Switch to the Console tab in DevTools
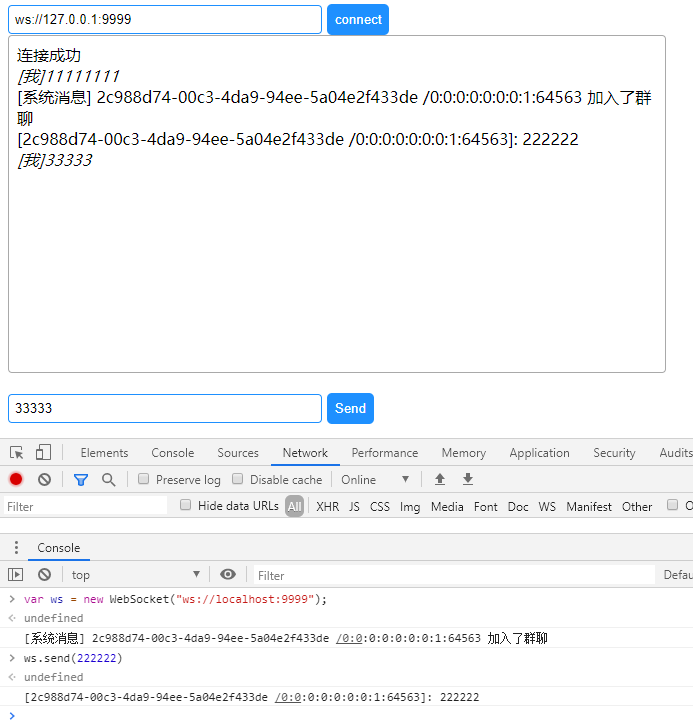The height and width of the screenshot is (722, 693). click(173, 453)
